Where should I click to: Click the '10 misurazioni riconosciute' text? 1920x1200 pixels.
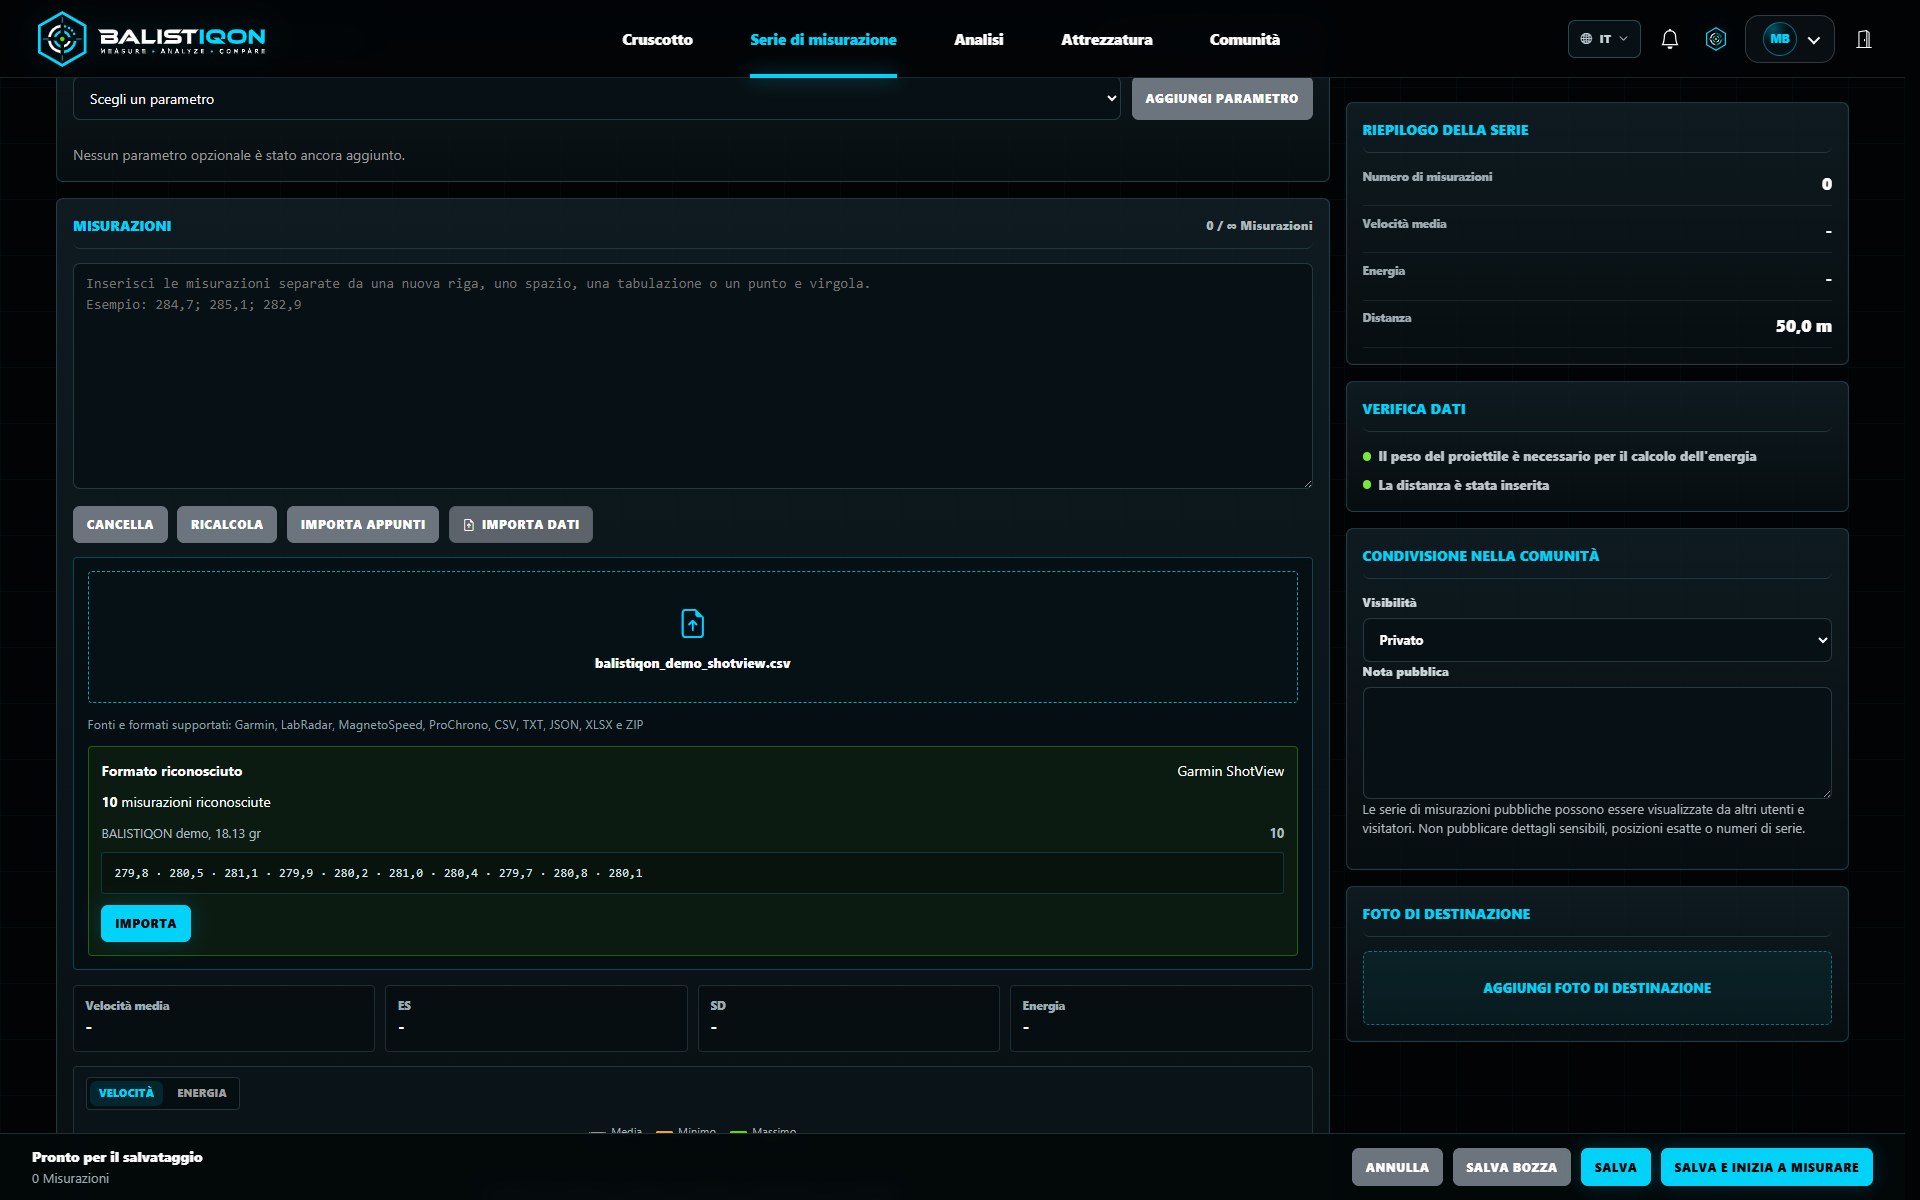[186, 802]
